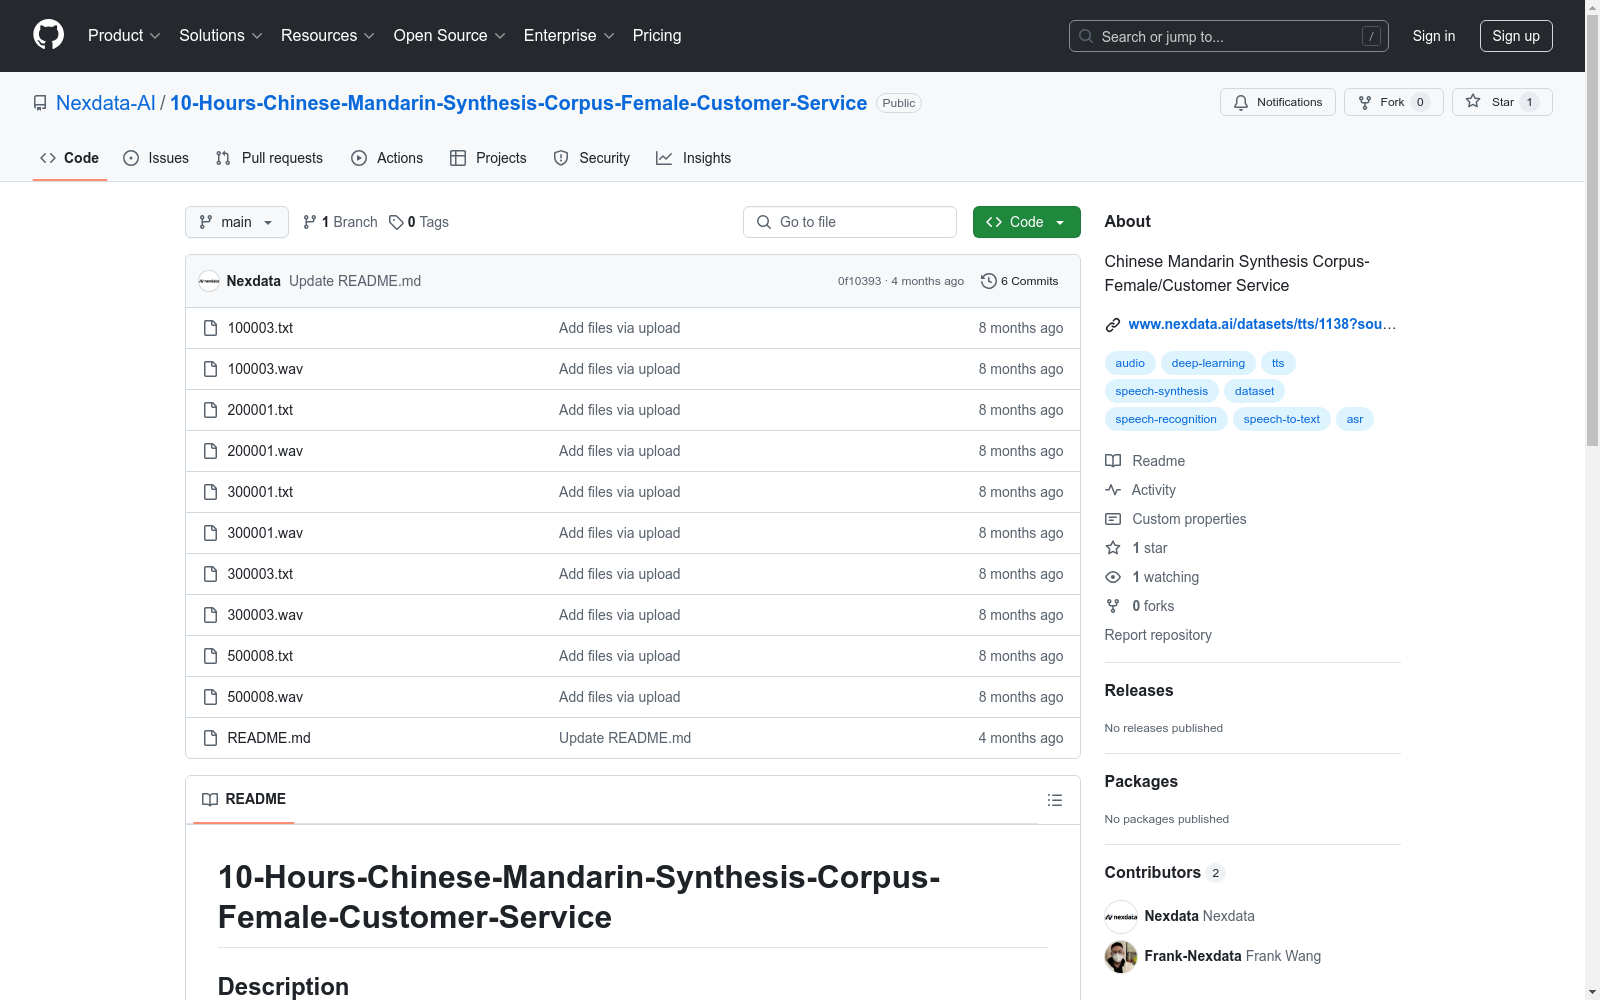View the 1 Branch list
The height and width of the screenshot is (1000, 1600).
click(340, 222)
